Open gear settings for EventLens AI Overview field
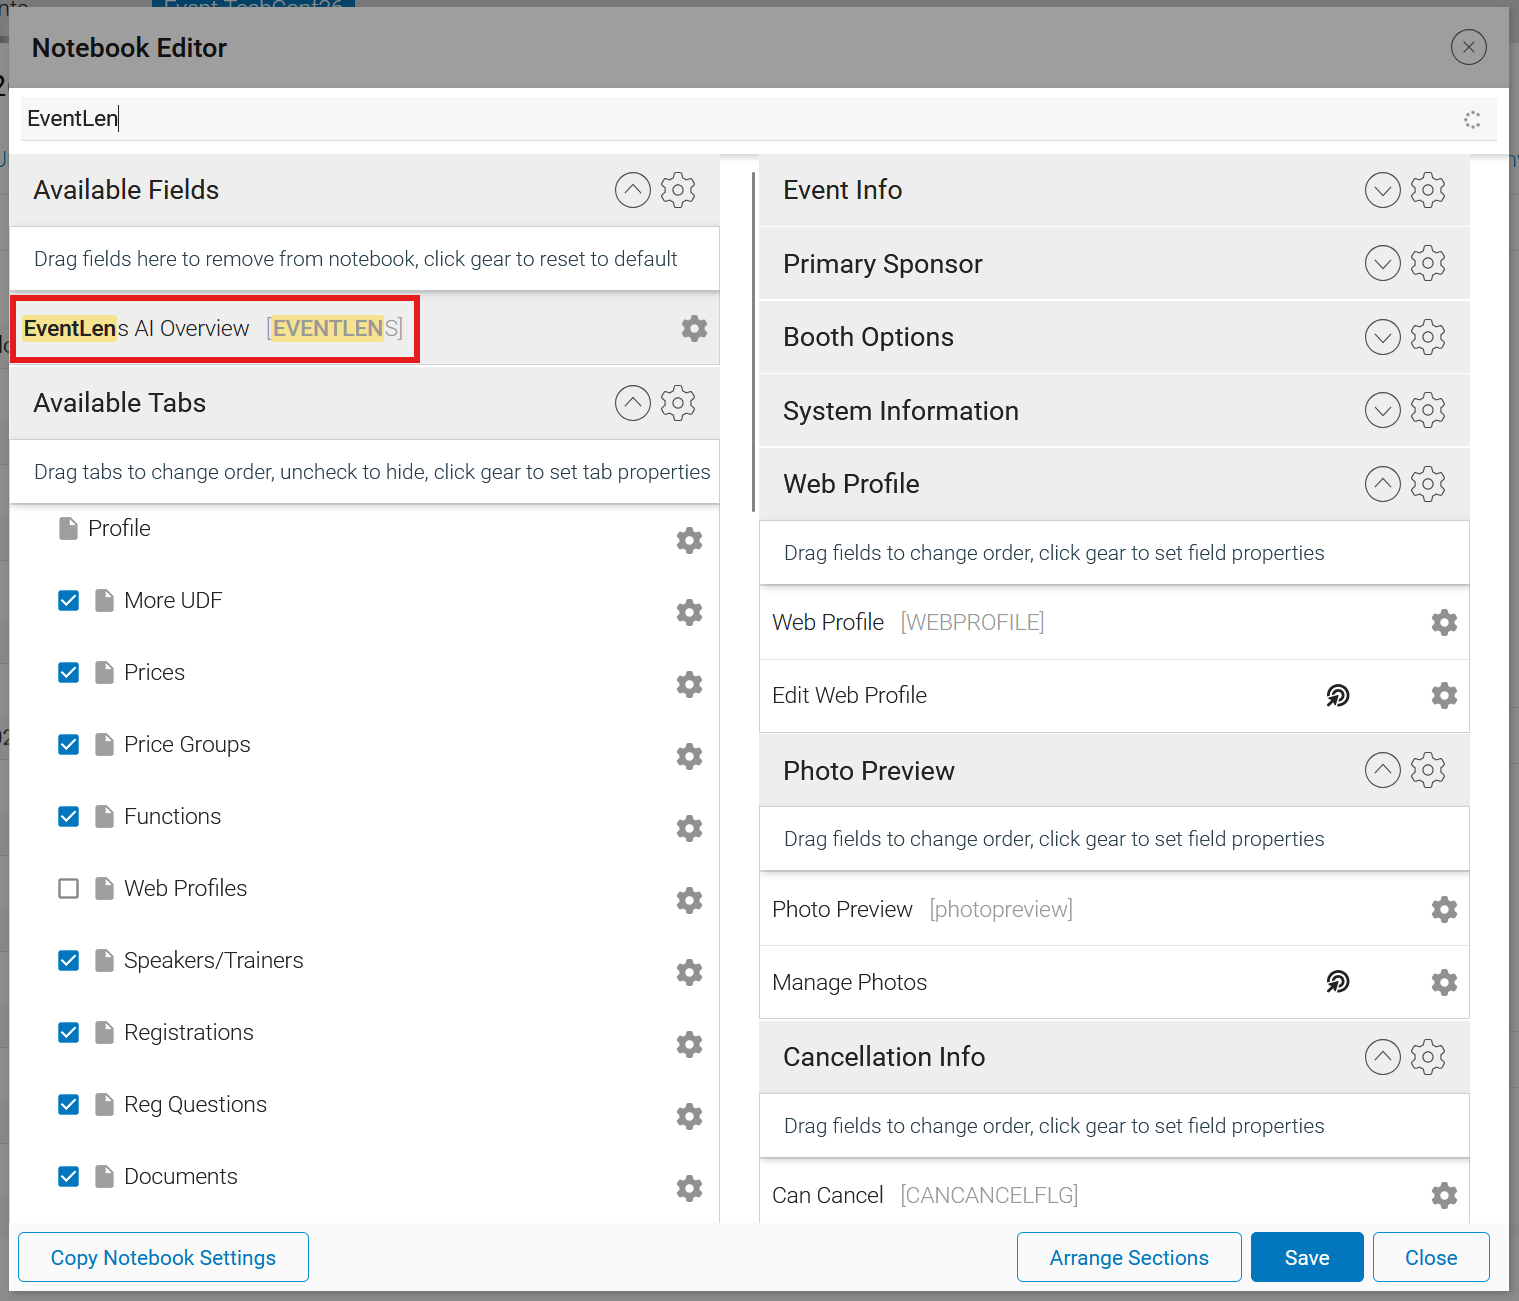Screen dimensions: 1519x1301 pyautogui.click(x=694, y=328)
